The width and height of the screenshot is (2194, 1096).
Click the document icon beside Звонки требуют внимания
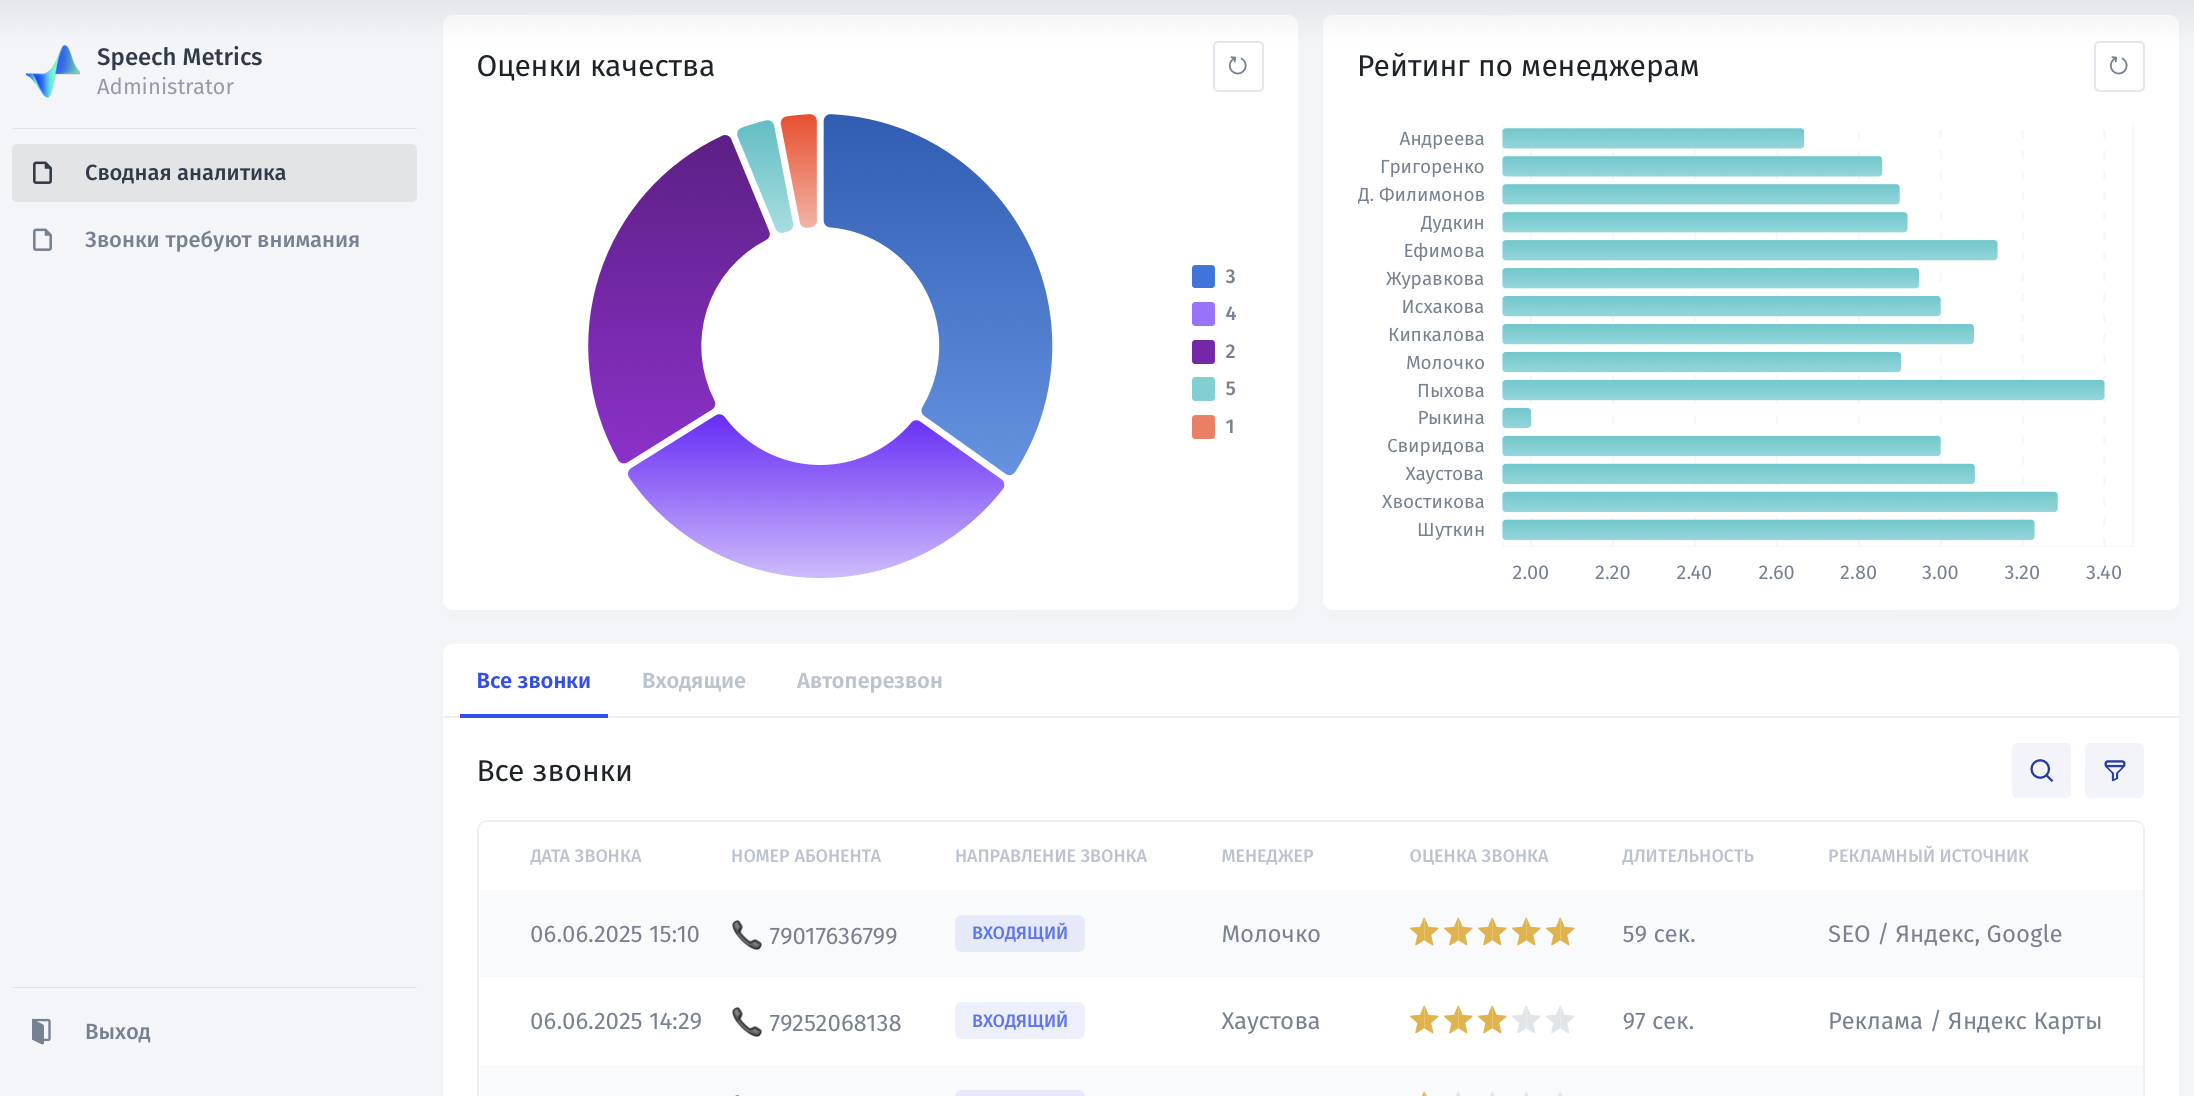click(x=42, y=240)
